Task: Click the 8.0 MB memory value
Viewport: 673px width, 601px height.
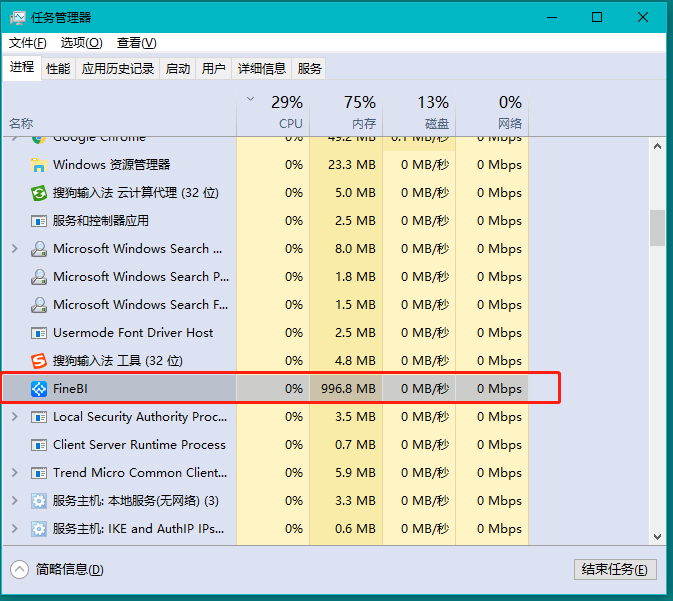Action: pos(355,249)
